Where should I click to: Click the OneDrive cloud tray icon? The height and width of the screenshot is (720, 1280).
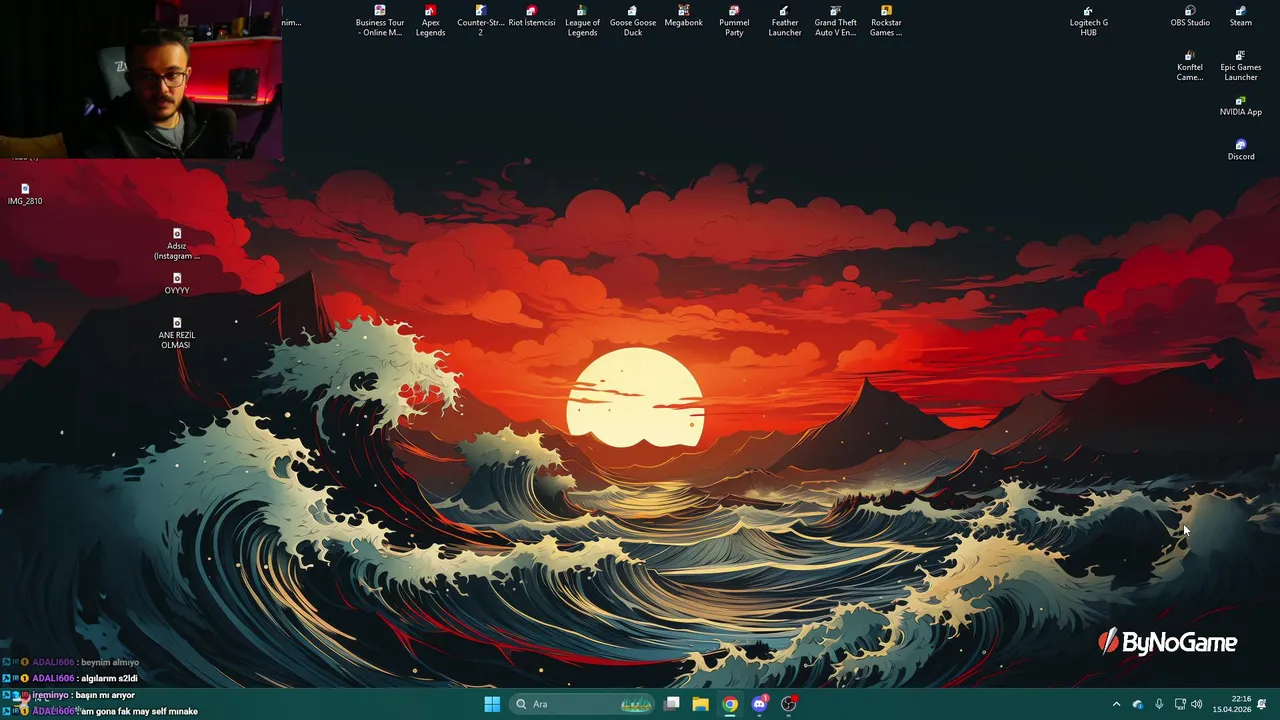pos(1138,704)
